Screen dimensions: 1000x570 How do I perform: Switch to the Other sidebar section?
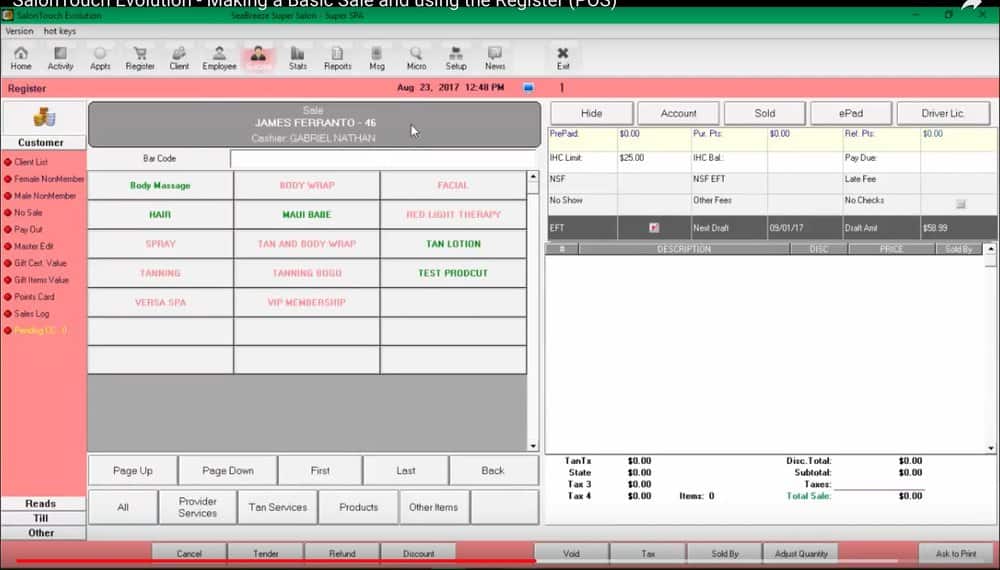point(41,533)
